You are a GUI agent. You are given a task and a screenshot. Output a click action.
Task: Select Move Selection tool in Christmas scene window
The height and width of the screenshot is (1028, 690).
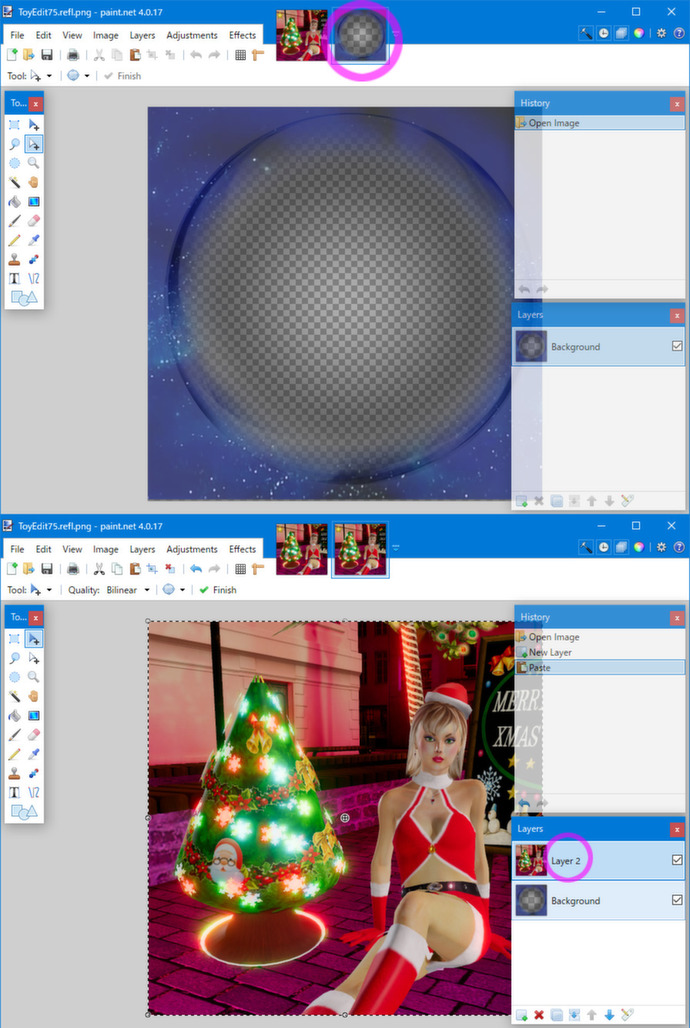coord(33,658)
